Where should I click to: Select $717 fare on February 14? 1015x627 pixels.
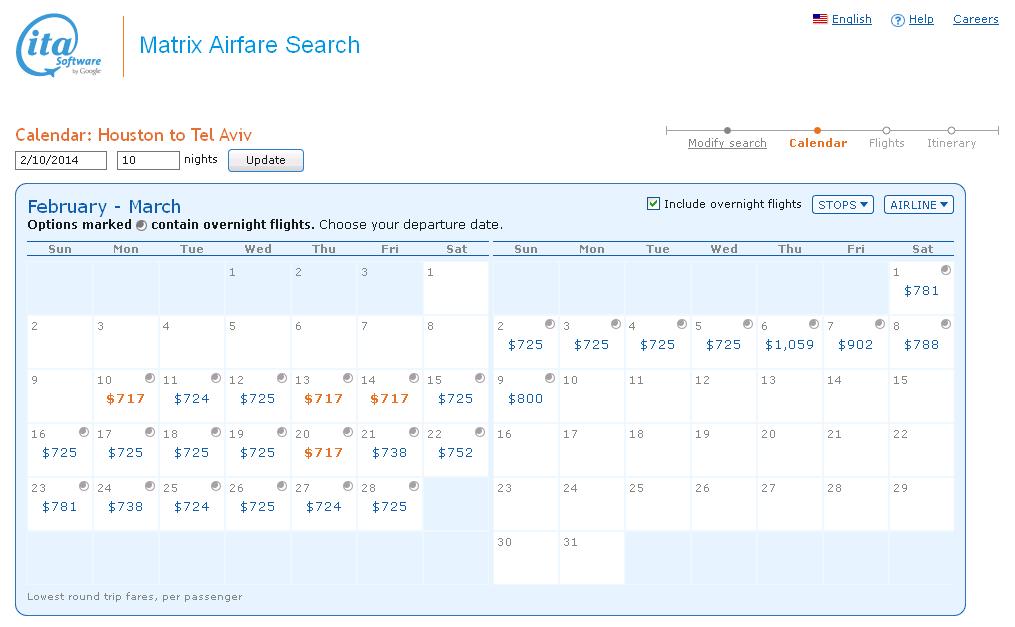(x=390, y=399)
